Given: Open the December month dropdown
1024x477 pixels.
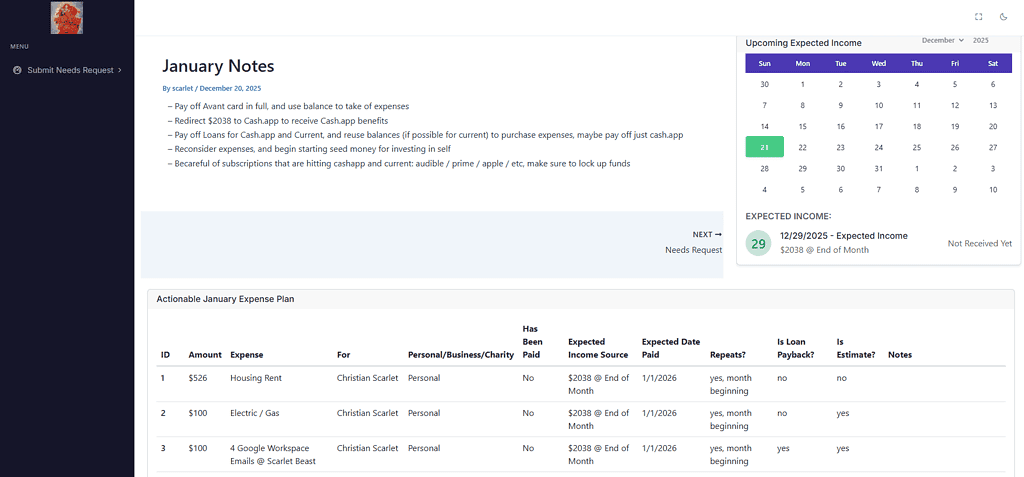Looking at the screenshot, I should [942, 40].
